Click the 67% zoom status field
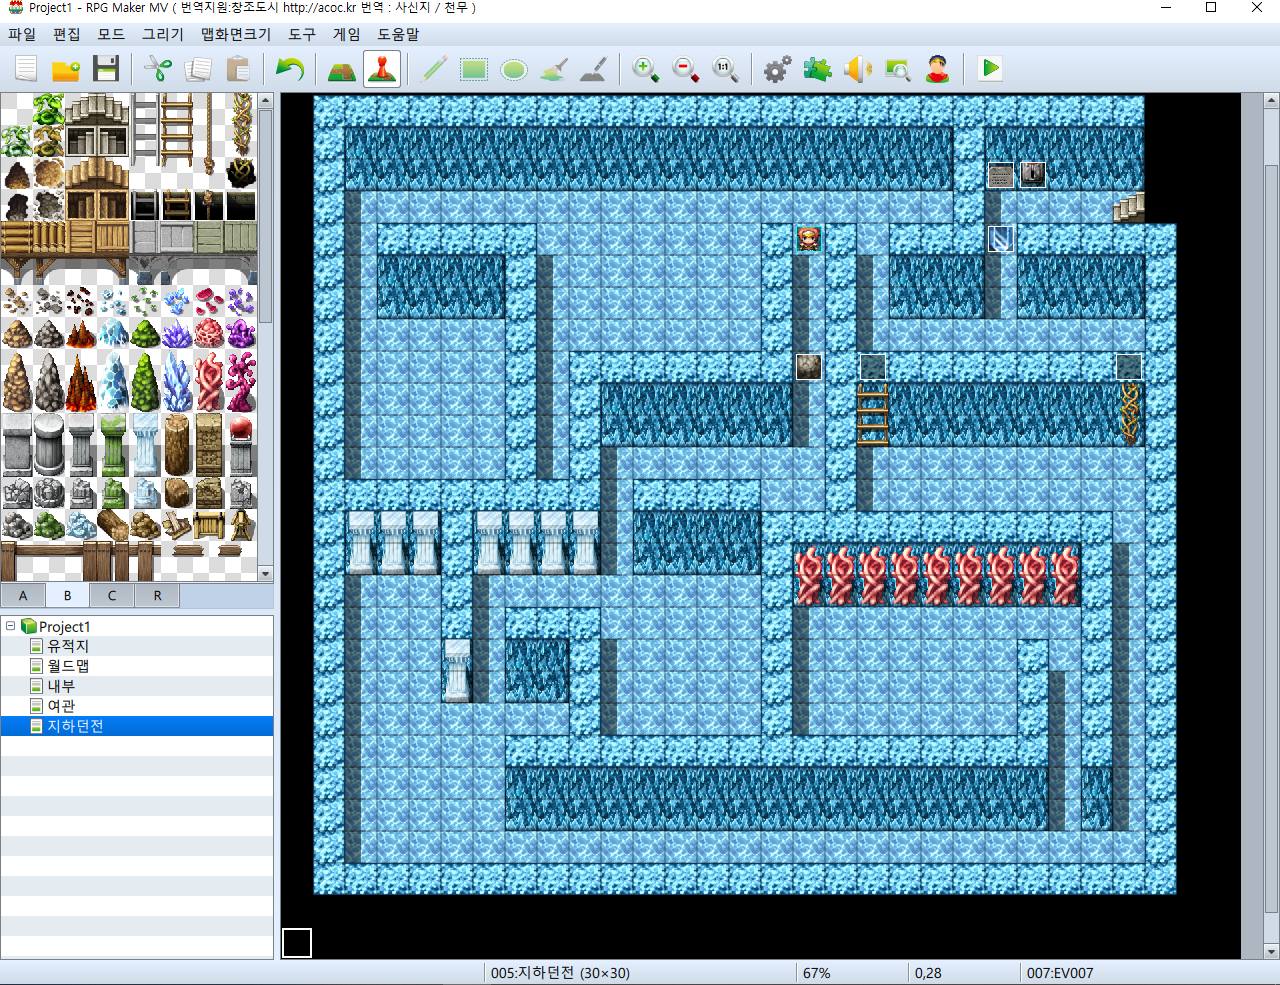The width and height of the screenshot is (1280, 985). 817,973
